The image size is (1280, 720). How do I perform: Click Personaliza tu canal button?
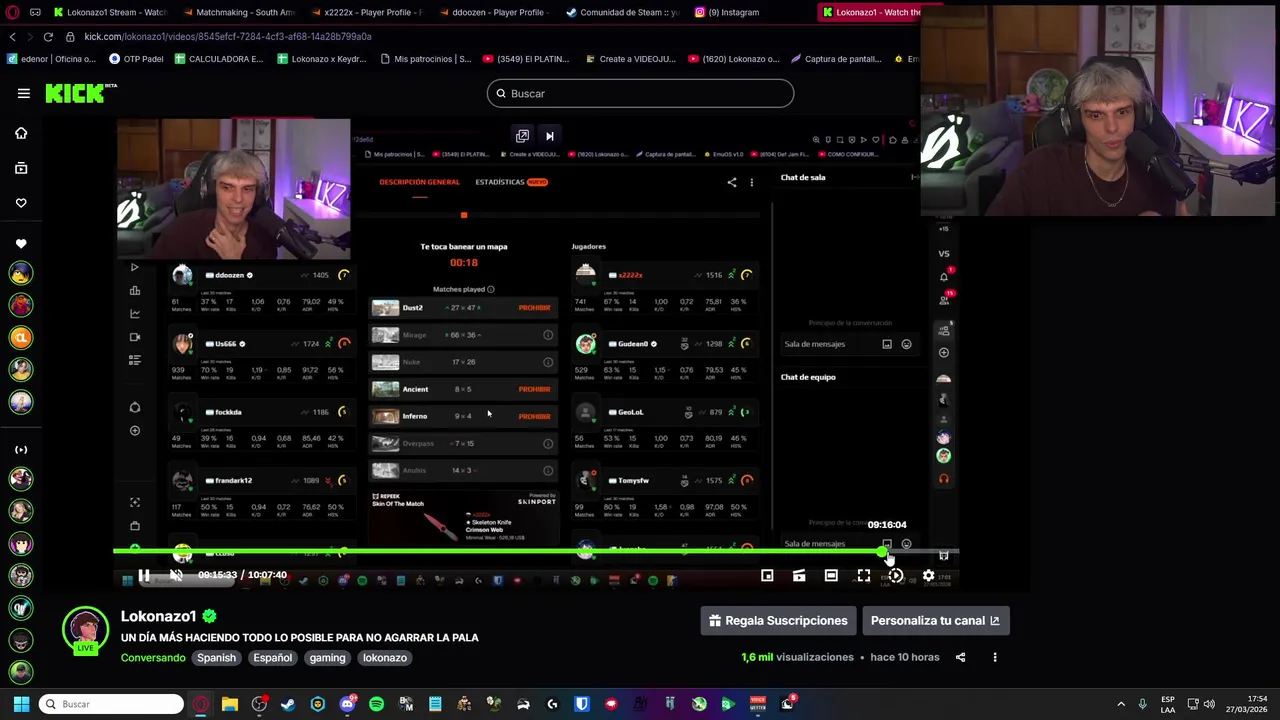(935, 620)
